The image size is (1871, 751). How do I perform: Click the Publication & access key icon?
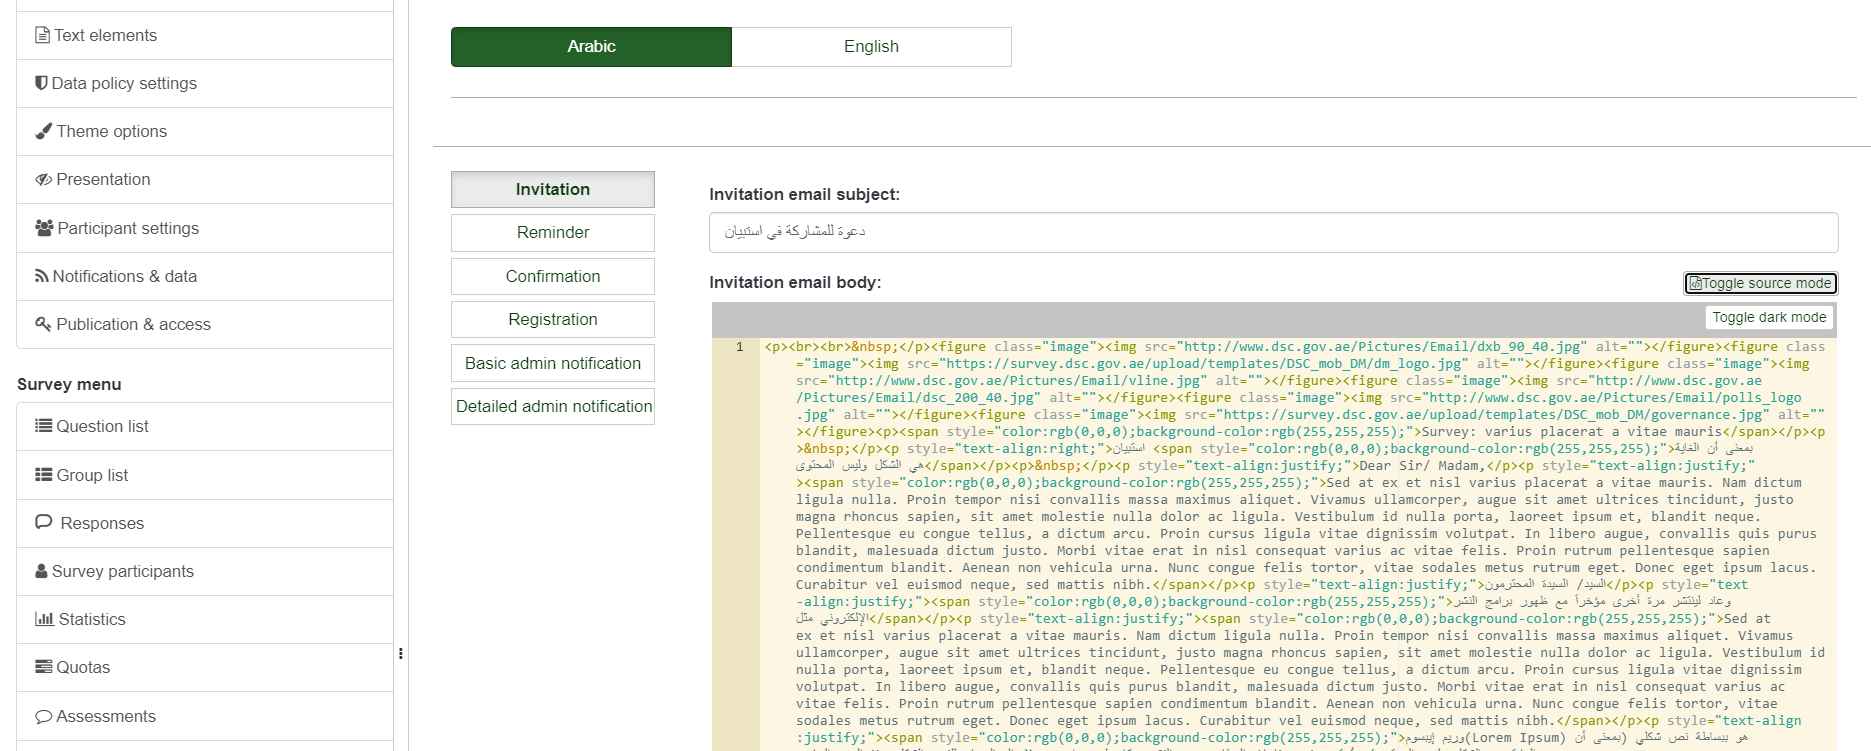(43, 324)
